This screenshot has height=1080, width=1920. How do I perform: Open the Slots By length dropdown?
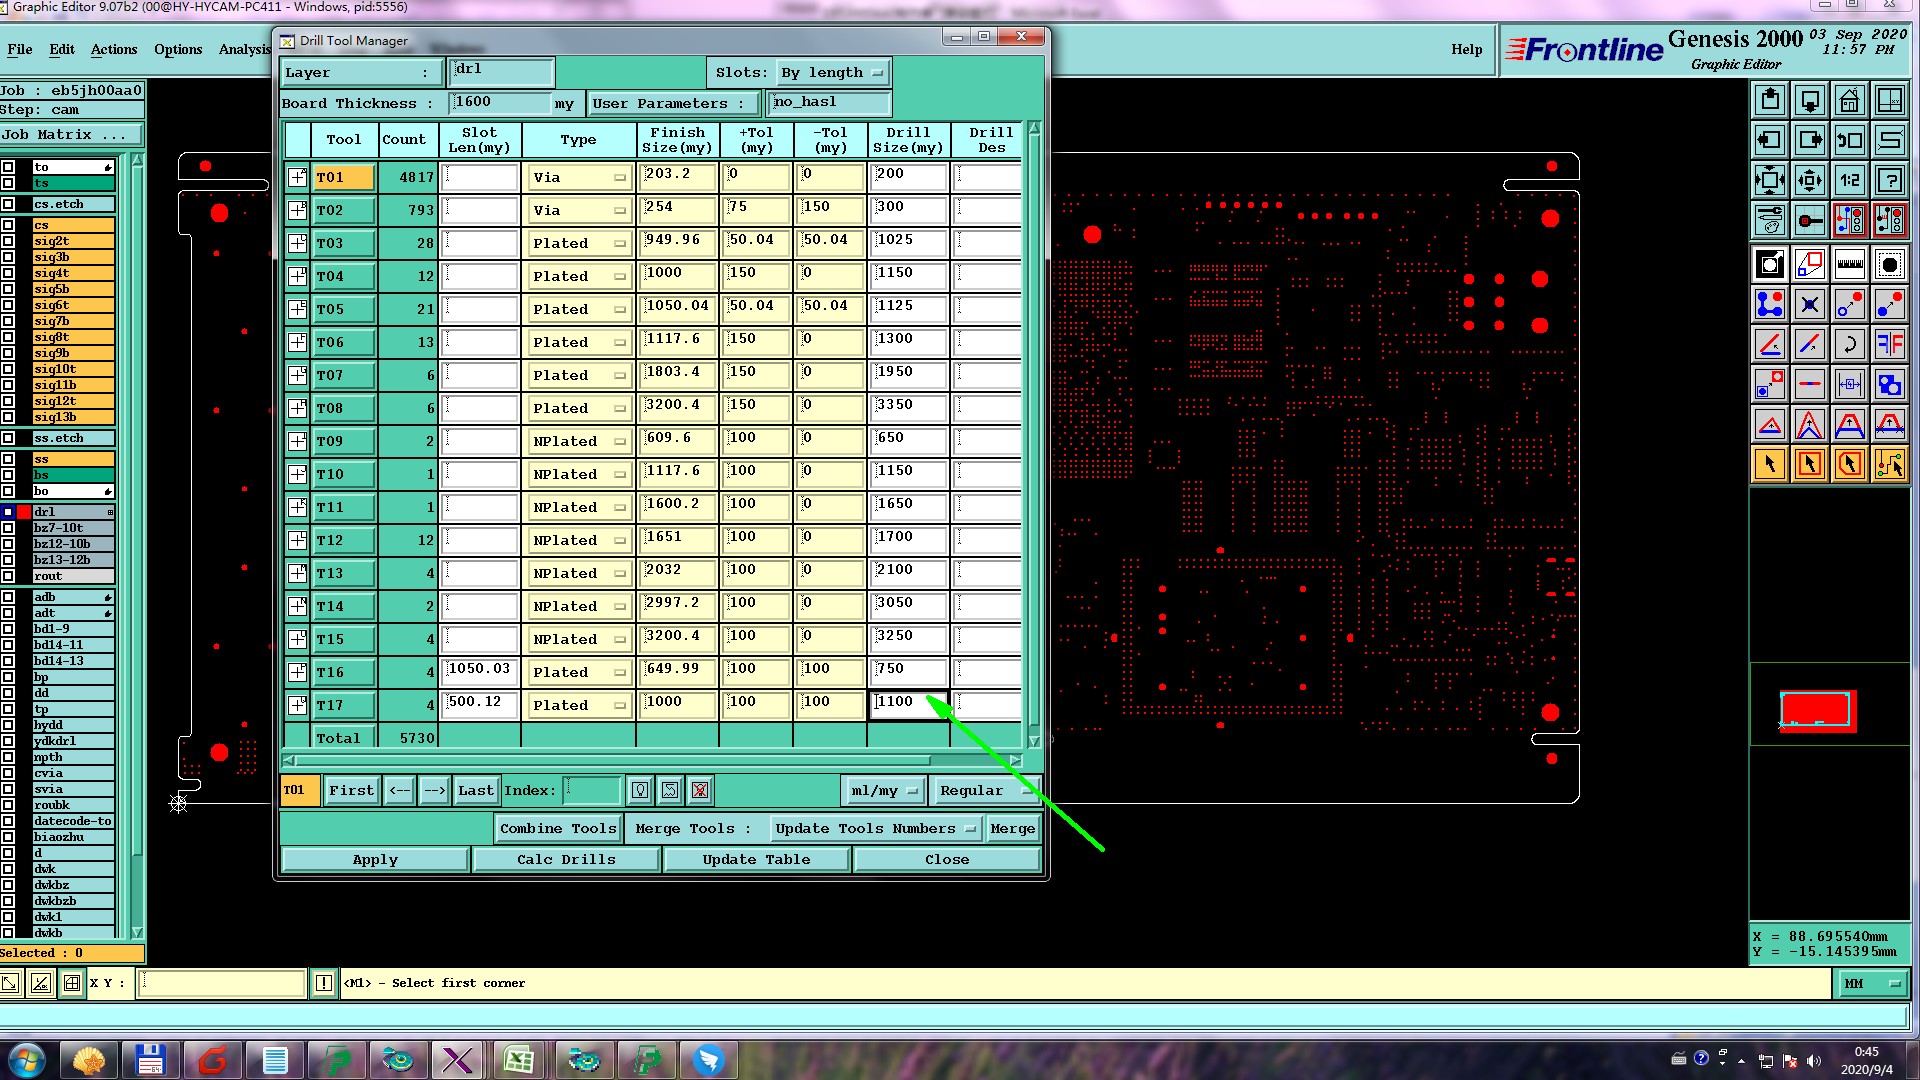click(x=833, y=72)
